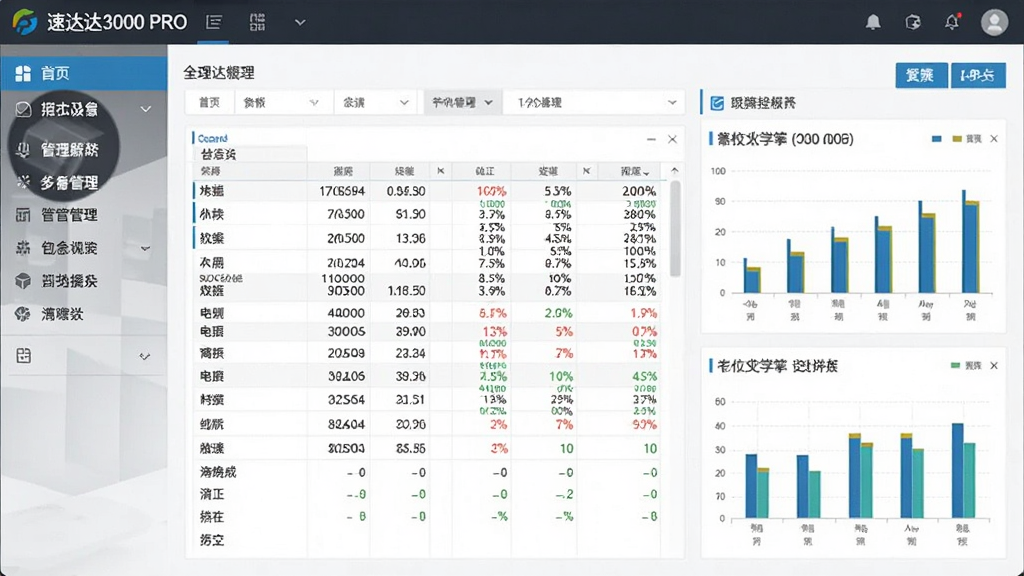
Task: Click the 首页 sidebar grid icon
Action: [x=23, y=73]
